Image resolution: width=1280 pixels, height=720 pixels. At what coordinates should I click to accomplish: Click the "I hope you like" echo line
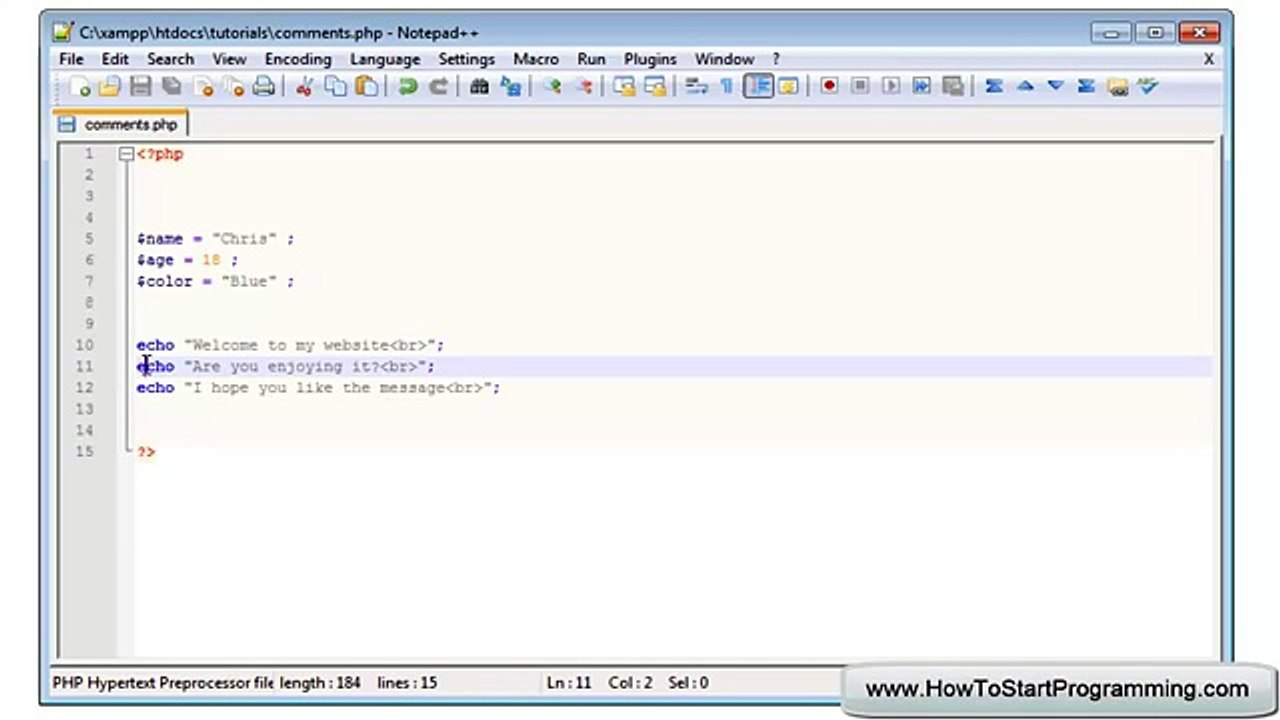(x=318, y=388)
